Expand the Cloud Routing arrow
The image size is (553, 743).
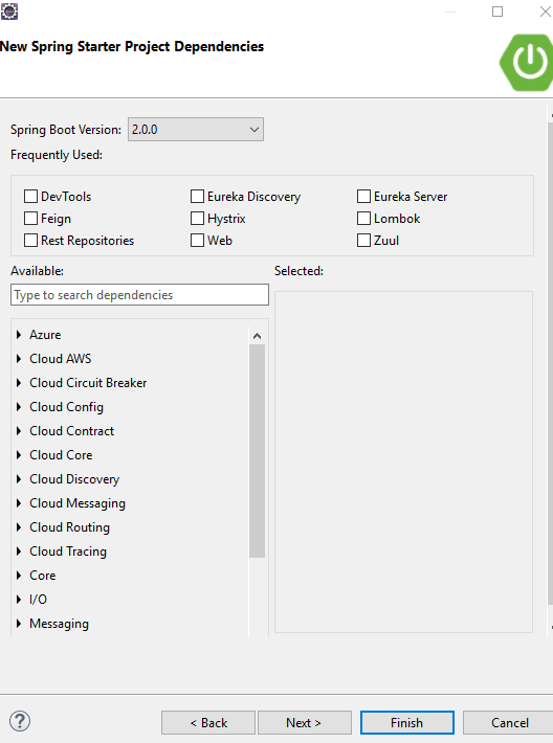click(19, 527)
